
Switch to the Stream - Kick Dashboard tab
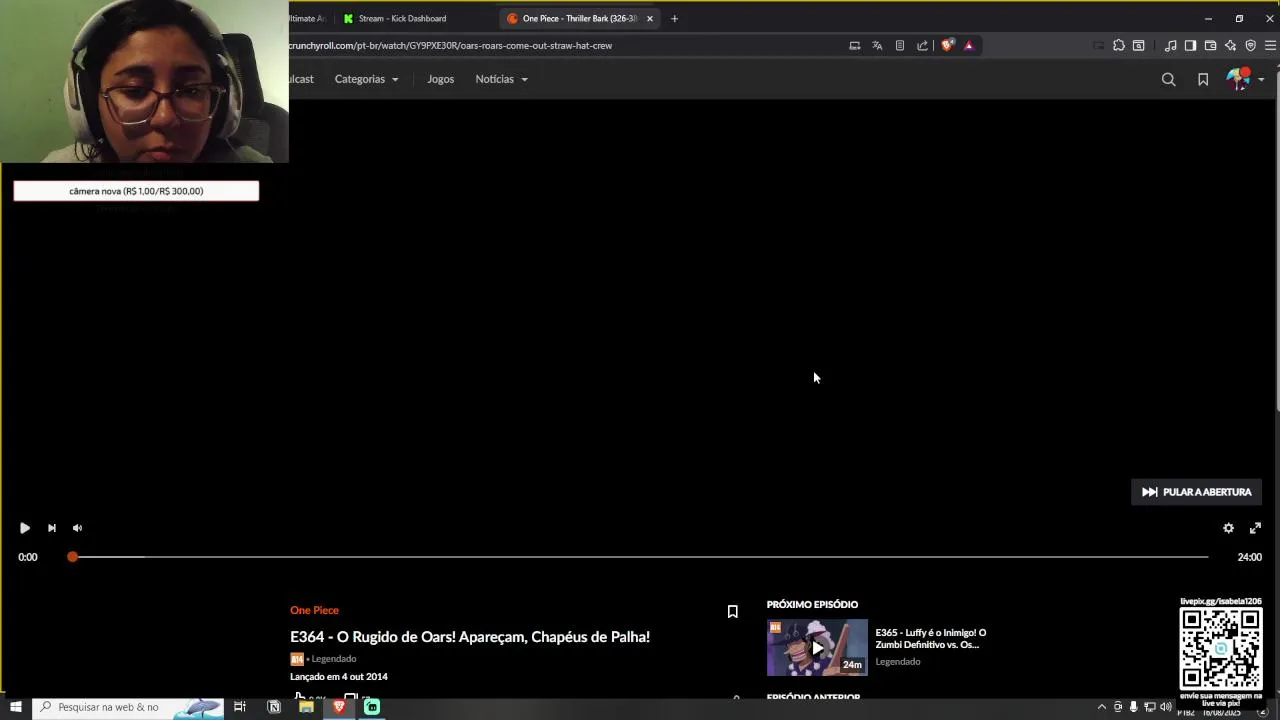click(x=402, y=18)
